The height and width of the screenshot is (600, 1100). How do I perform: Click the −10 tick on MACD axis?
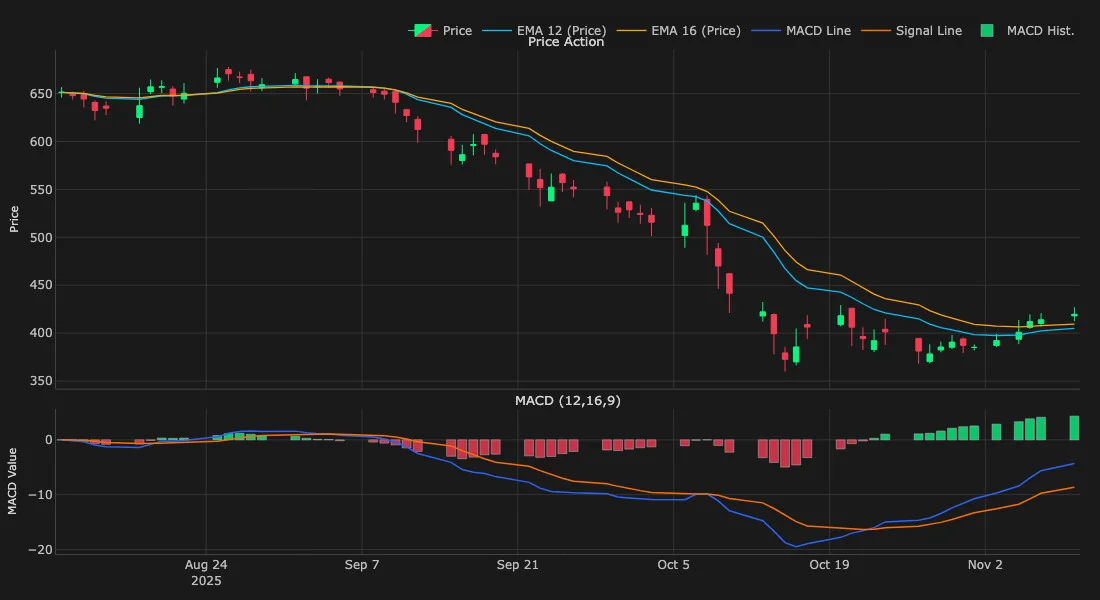click(41, 495)
